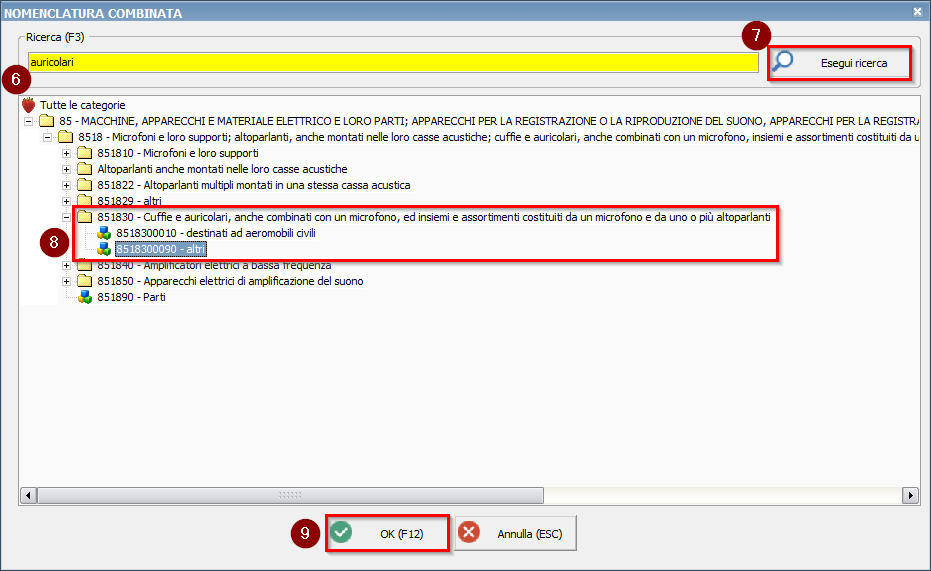Click the folder icon of 851850 Apparecchi elettrici

(84, 281)
